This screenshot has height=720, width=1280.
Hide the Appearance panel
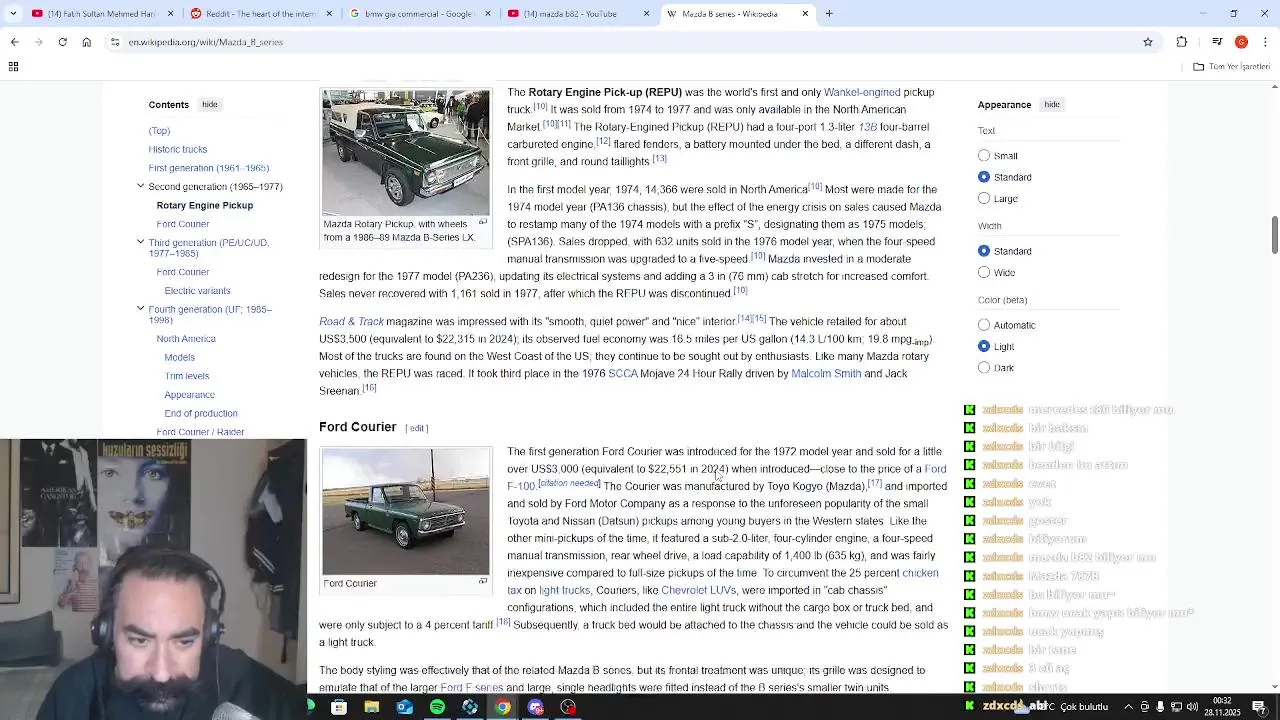(1052, 104)
